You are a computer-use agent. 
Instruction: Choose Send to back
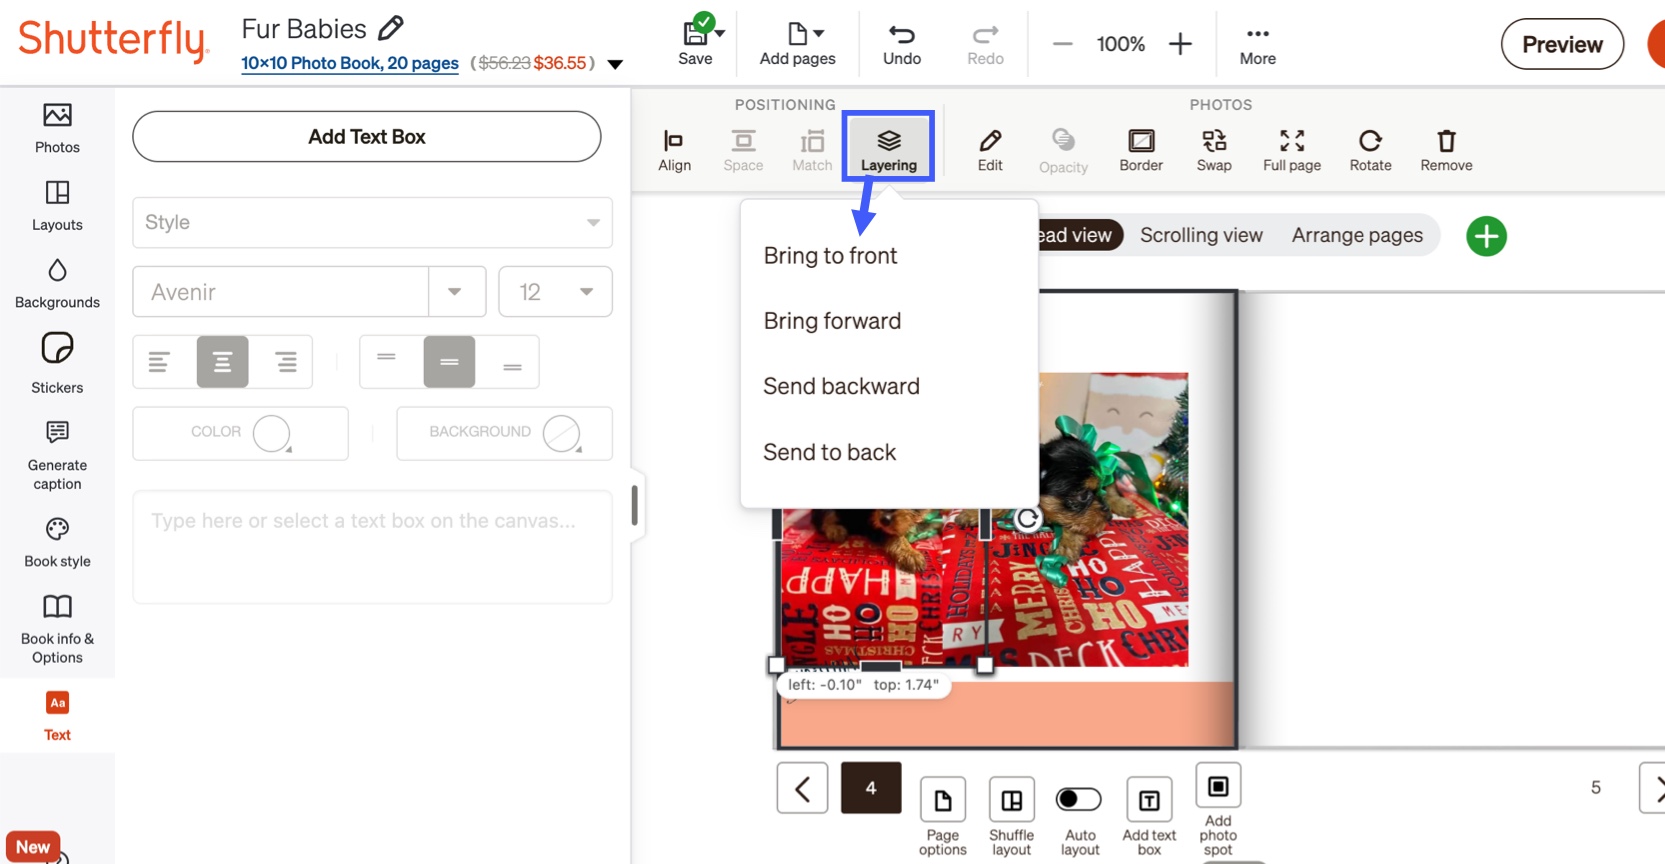tap(829, 452)
